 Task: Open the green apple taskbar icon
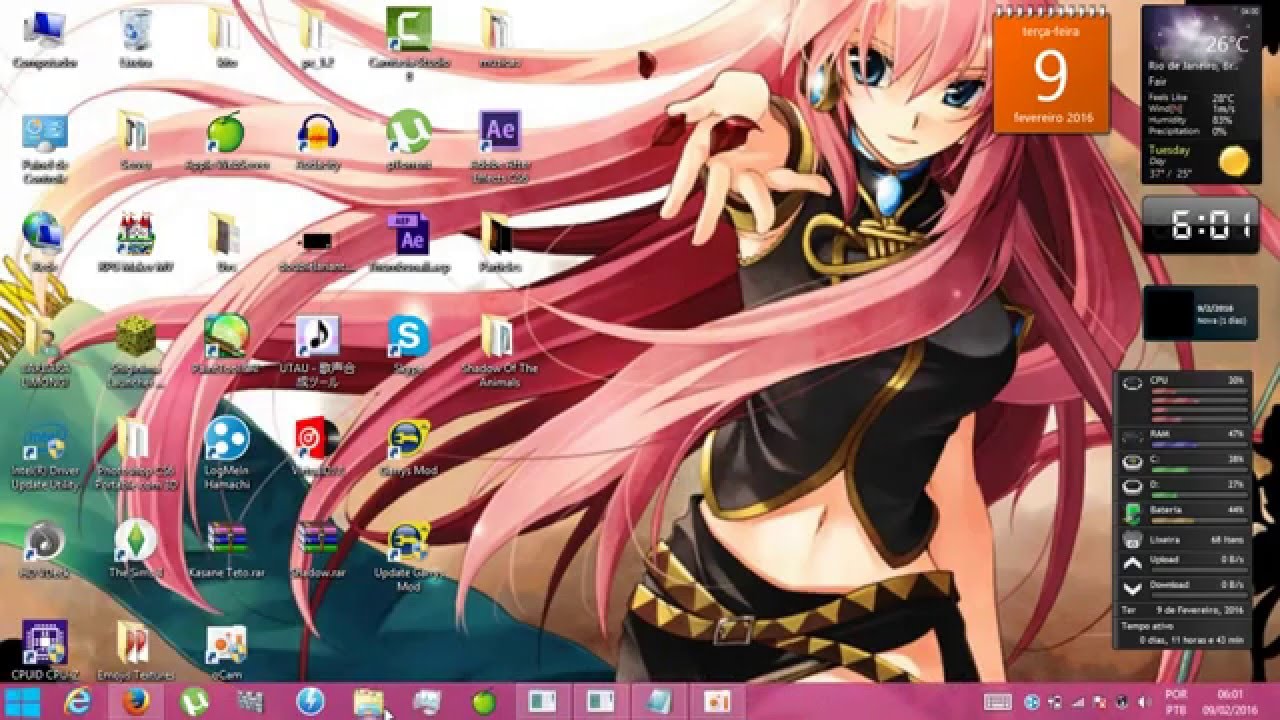[484, 702]
